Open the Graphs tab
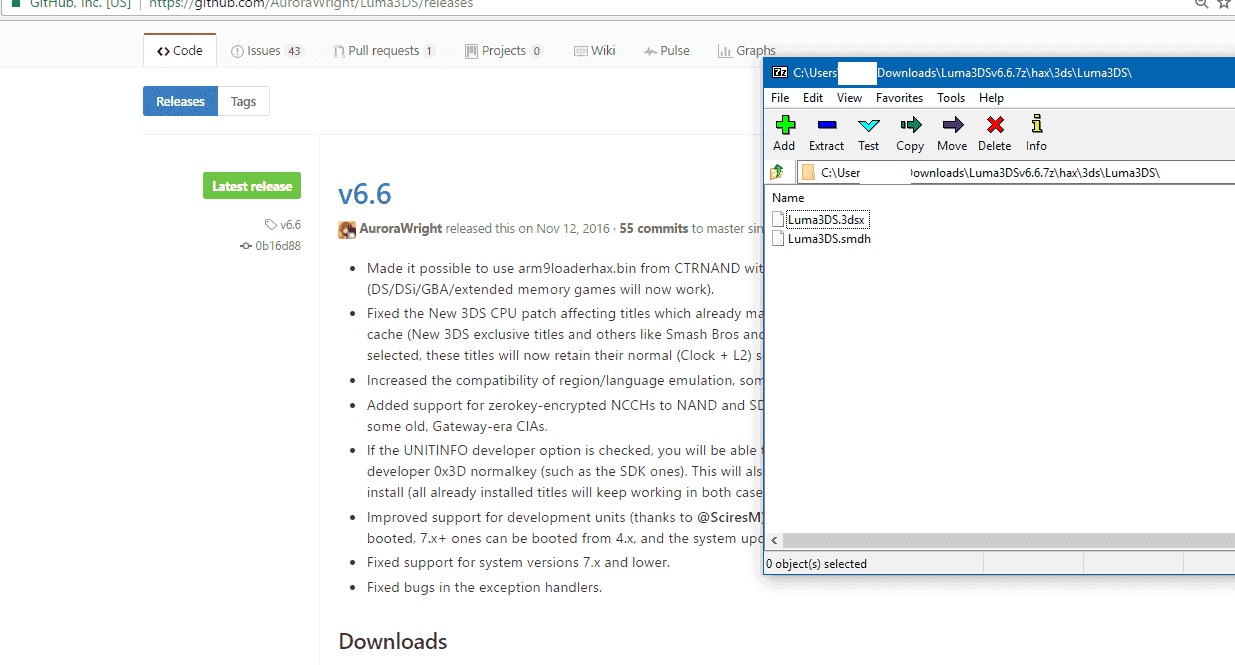1235x665 pixels. (x=747, y=51)
